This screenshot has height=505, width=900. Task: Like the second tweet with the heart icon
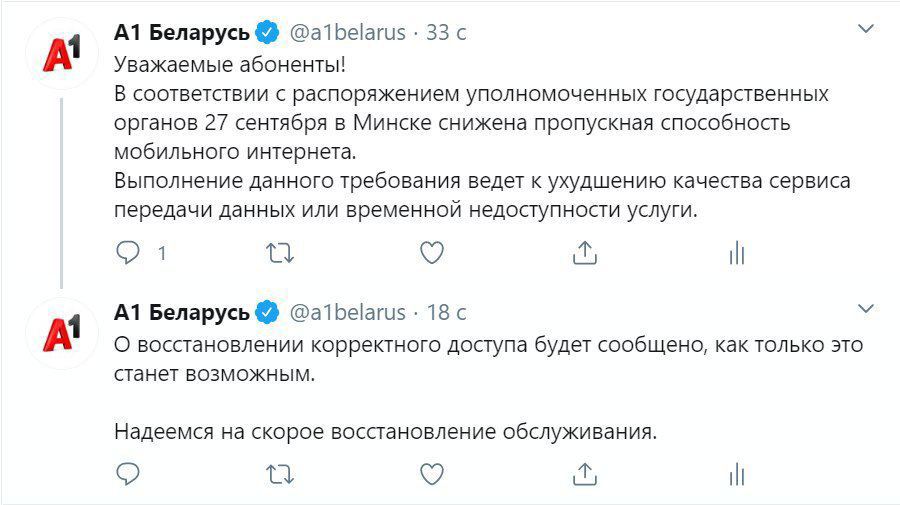pos(432,474)
